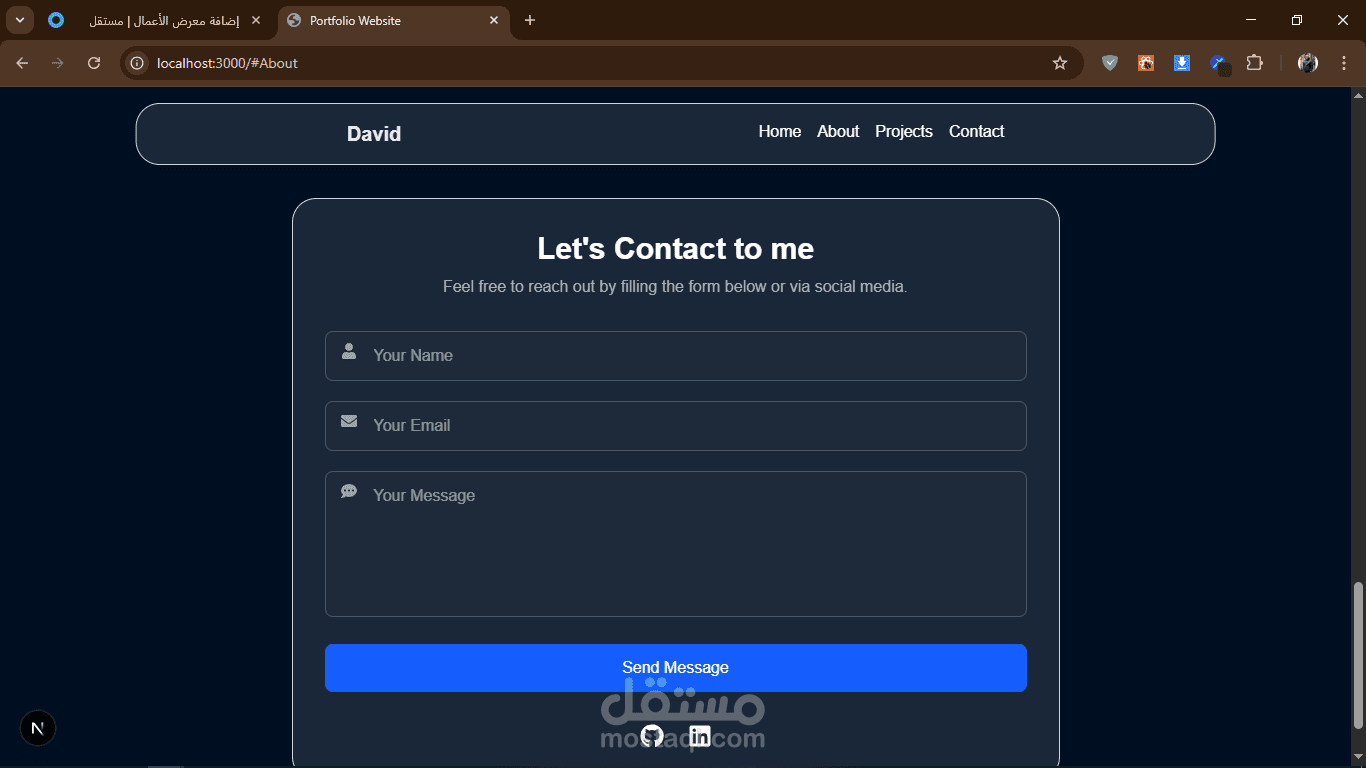Click inside the Your Message textarea
Image resolution: width=1366 pixels, height=768 pixels.
point(676,544)
